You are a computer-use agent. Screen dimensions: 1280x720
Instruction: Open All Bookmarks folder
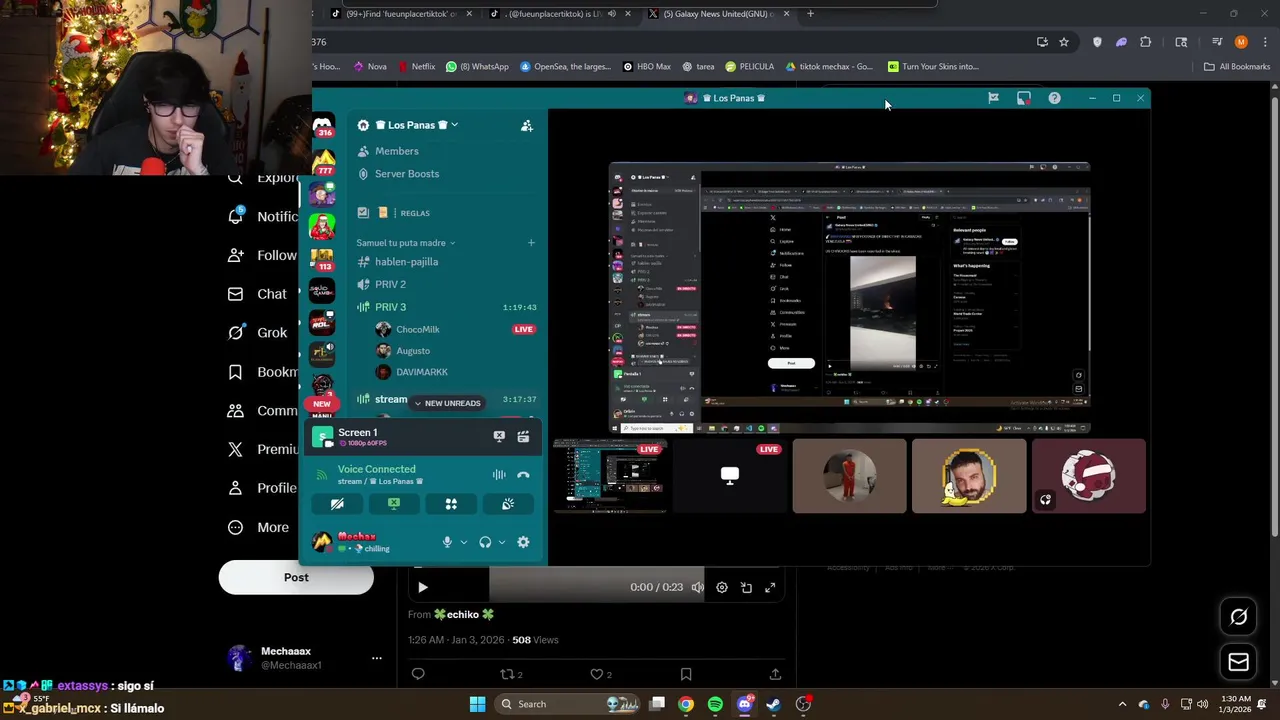click(1237, 67)
